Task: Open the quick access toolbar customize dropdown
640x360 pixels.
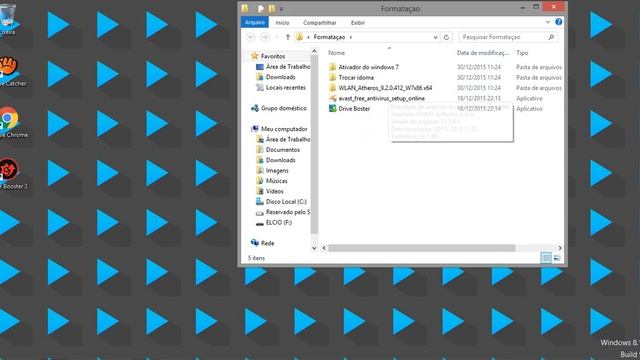Action: pos(281,9)
